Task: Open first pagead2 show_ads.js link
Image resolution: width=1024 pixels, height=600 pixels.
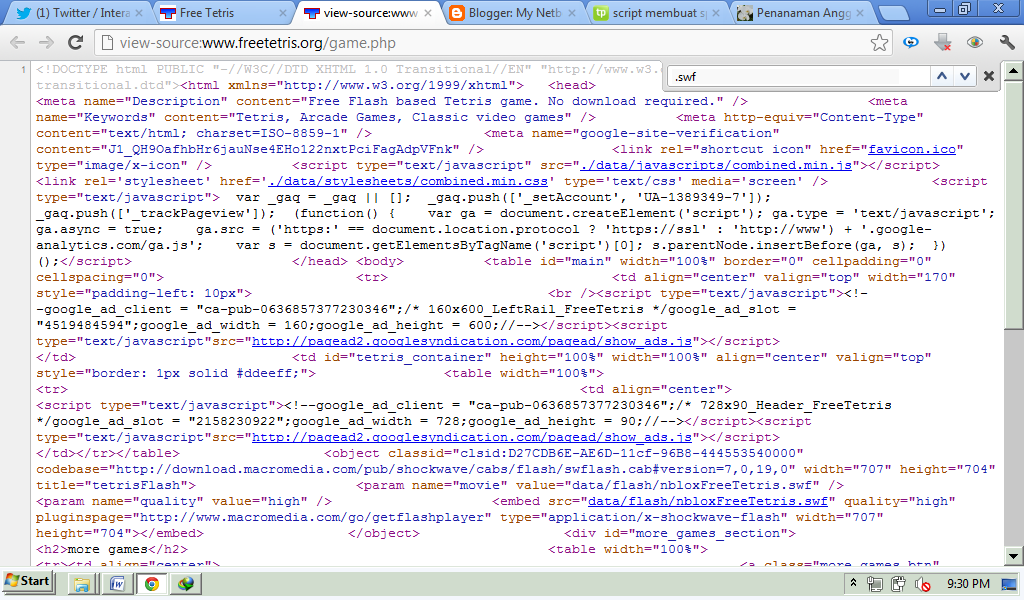Action: point(472,341)
